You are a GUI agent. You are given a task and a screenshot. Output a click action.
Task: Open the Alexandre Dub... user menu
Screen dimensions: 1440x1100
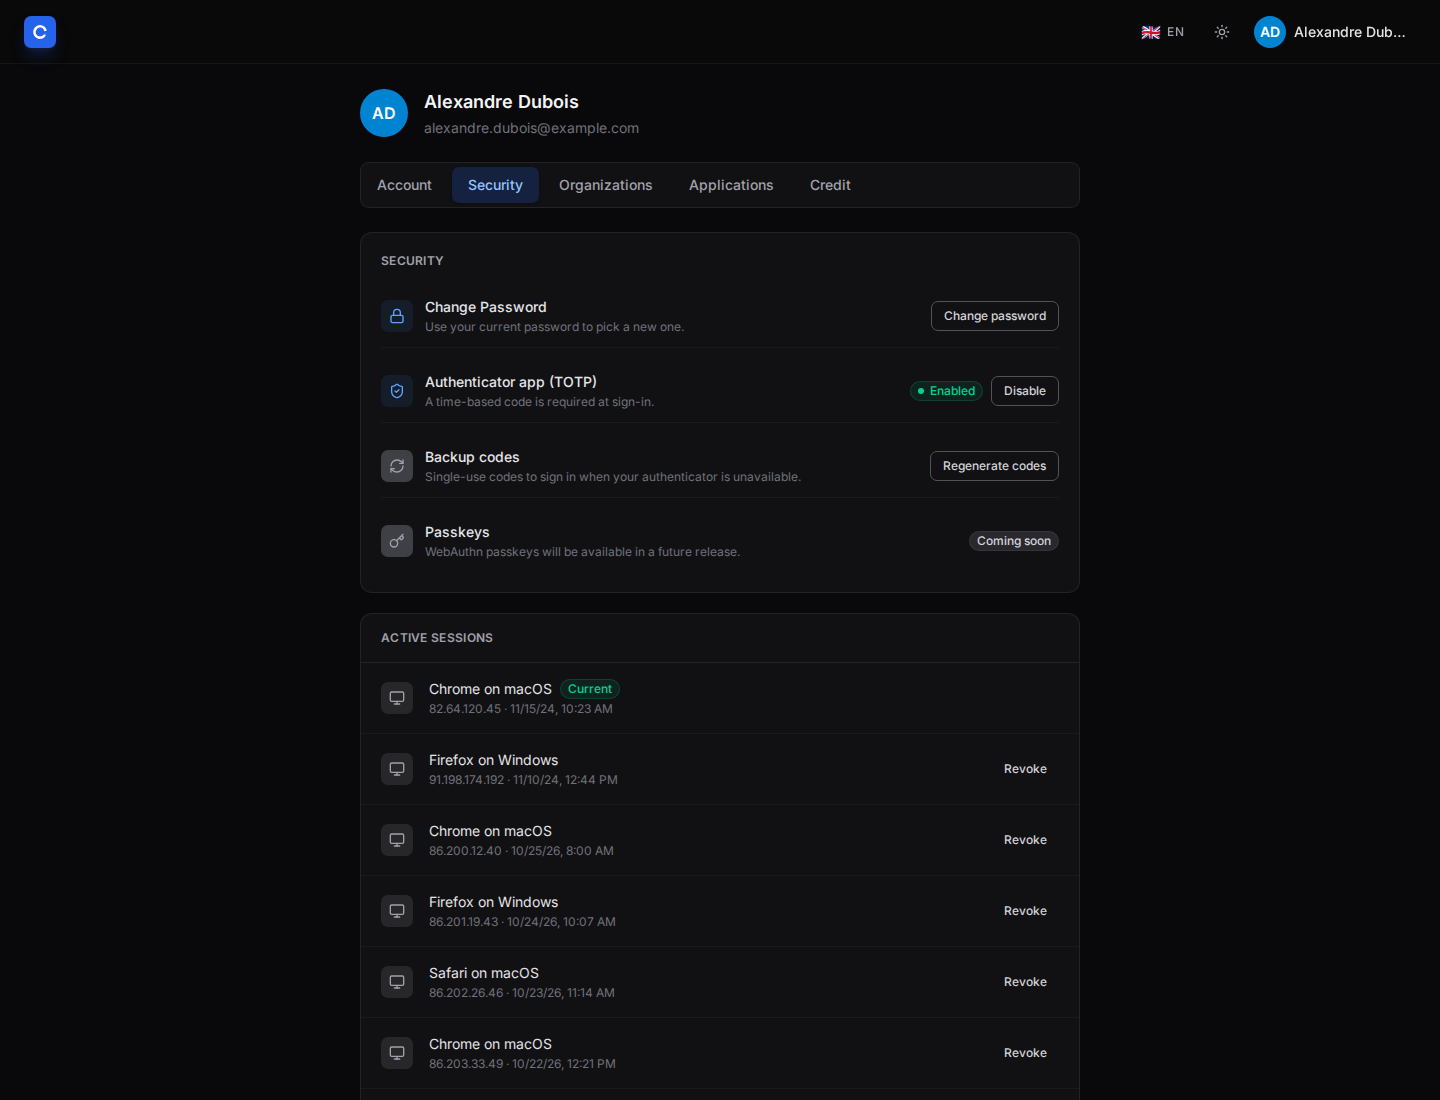click(1331, 32)
